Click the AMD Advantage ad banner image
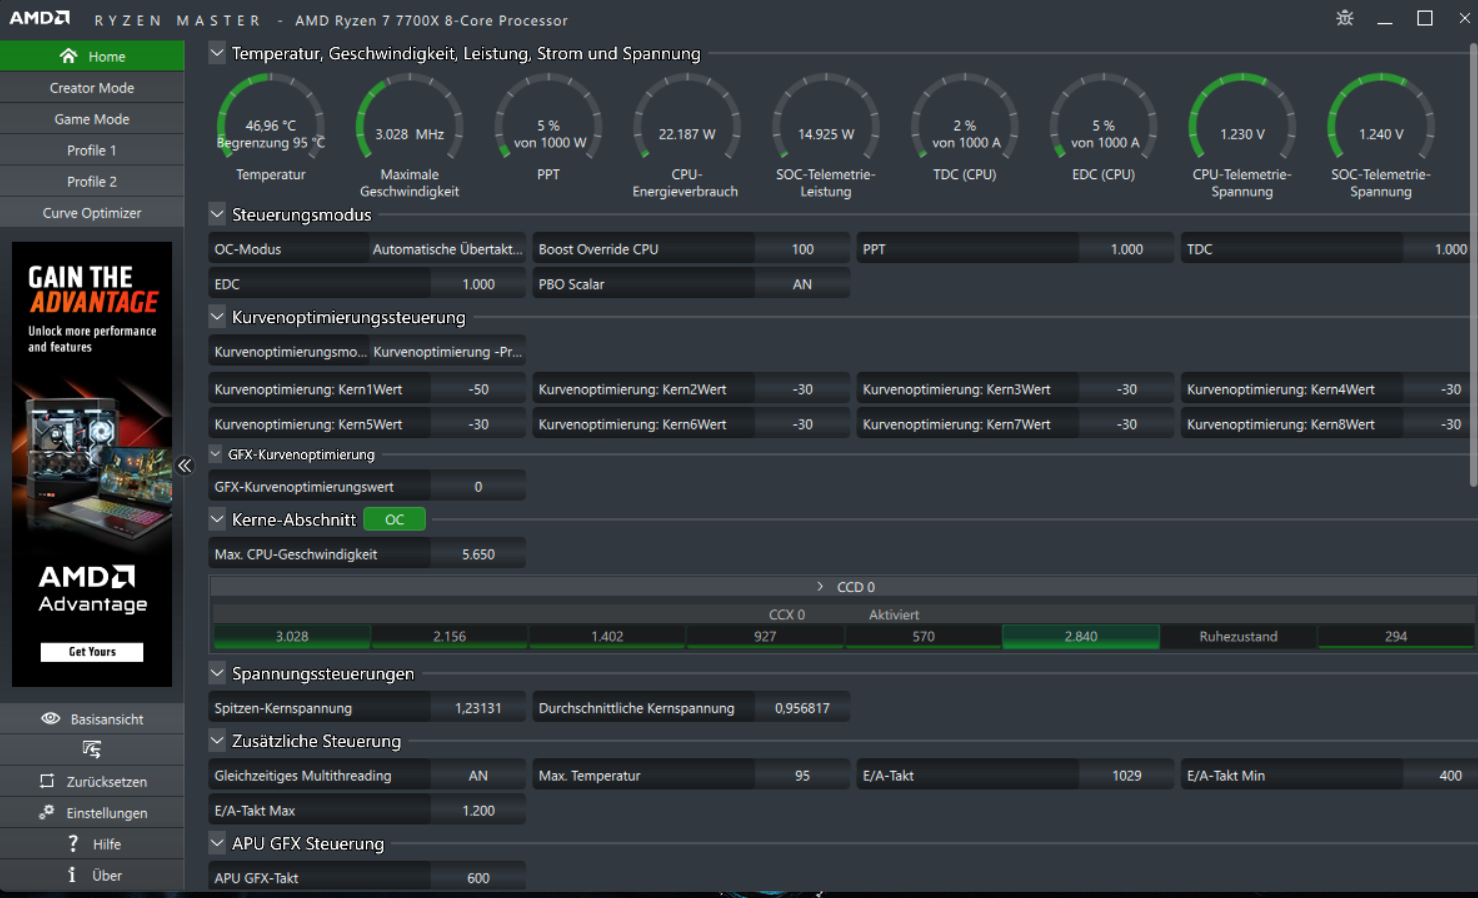This screenshot has width=1478, height=898. 92,464
